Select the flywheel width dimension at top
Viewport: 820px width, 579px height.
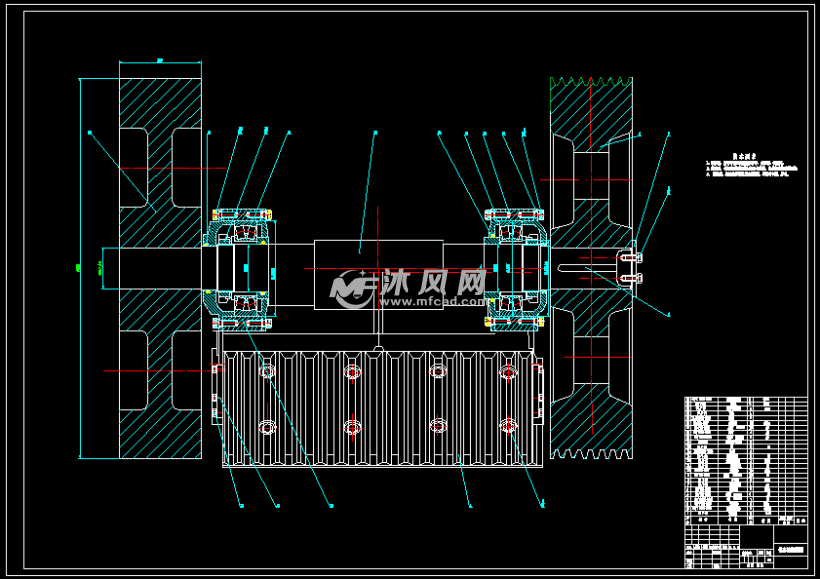coord(160,62)
